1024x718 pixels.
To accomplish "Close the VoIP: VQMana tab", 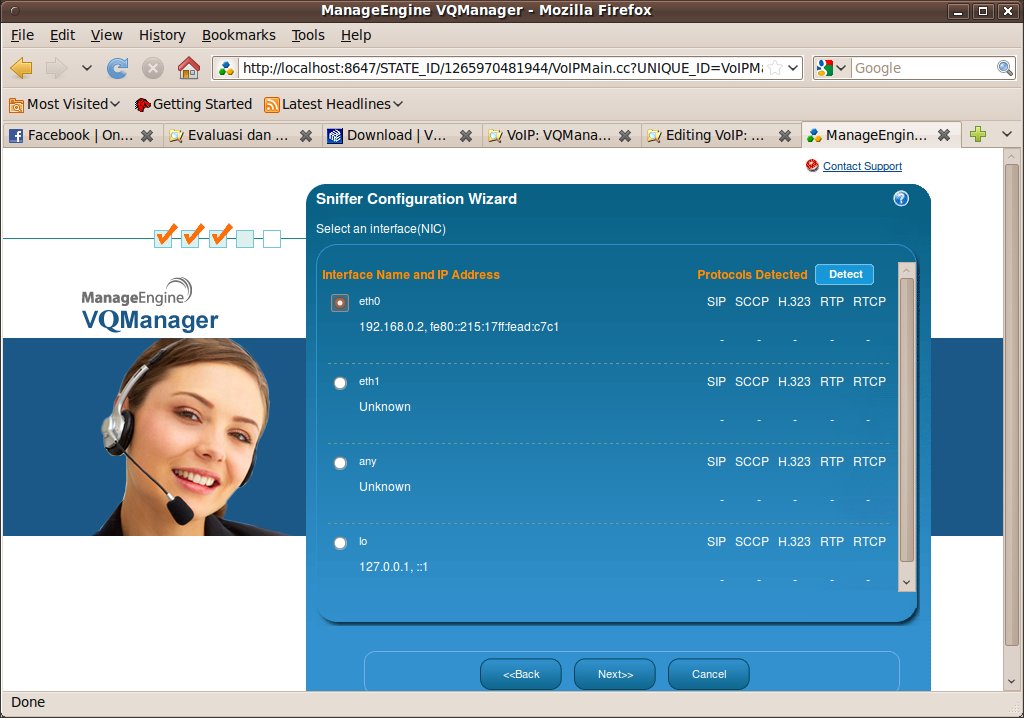I will pyautogui.click(x=625, y=136).
